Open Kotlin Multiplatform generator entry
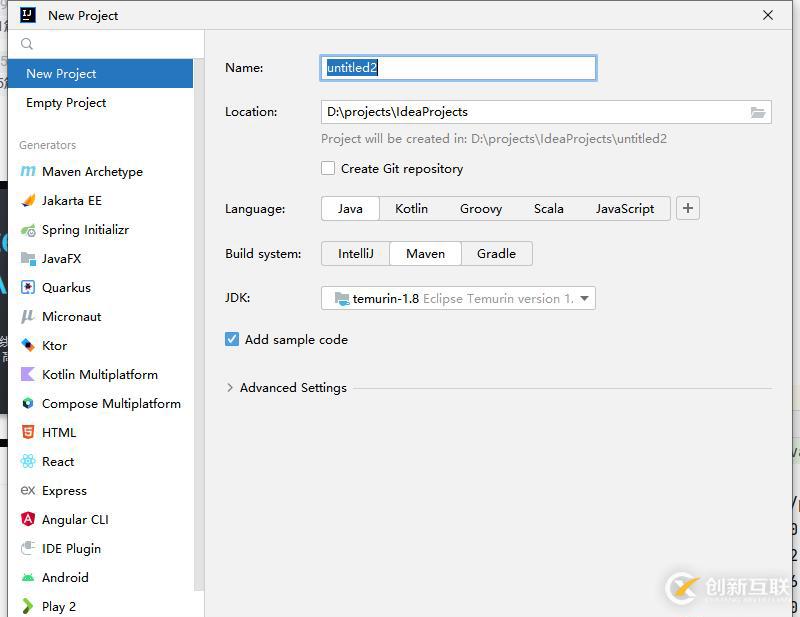This screenshot has width=800, height=617. point(101,375)
